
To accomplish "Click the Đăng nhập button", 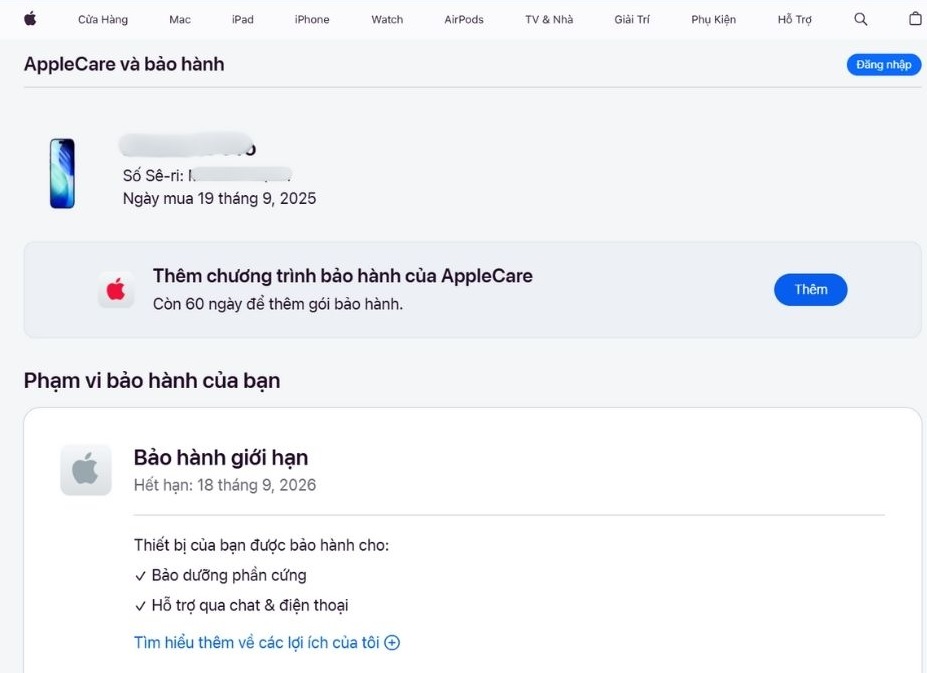I will [882, 64].
